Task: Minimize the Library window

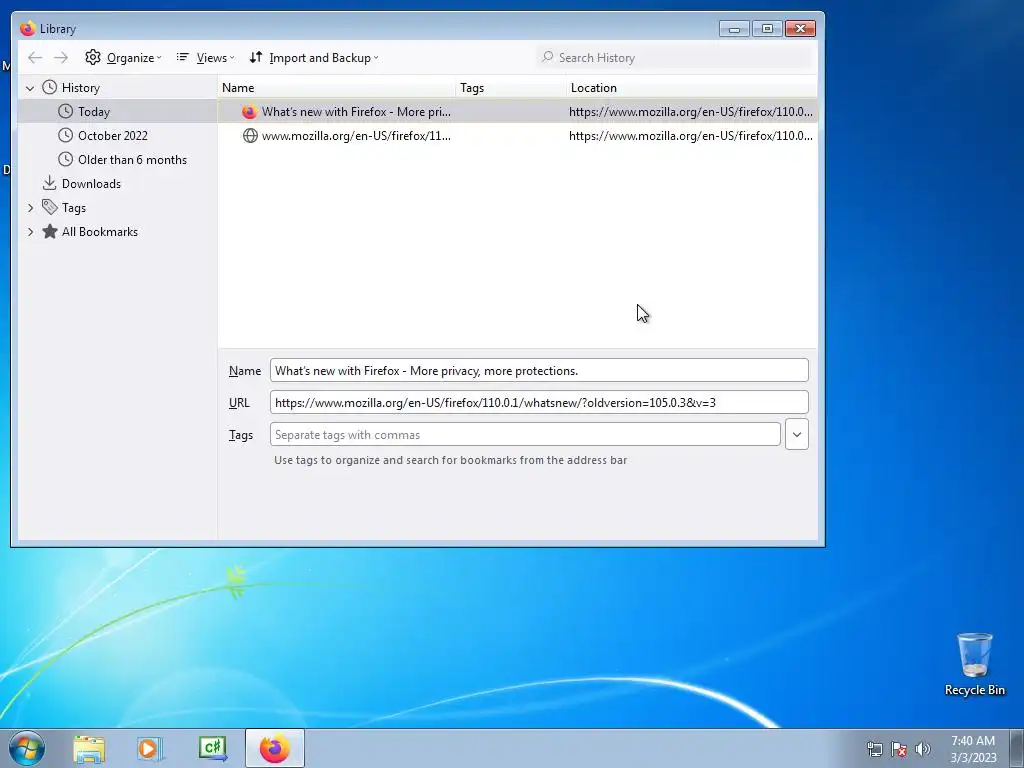Action: (734, 29)
